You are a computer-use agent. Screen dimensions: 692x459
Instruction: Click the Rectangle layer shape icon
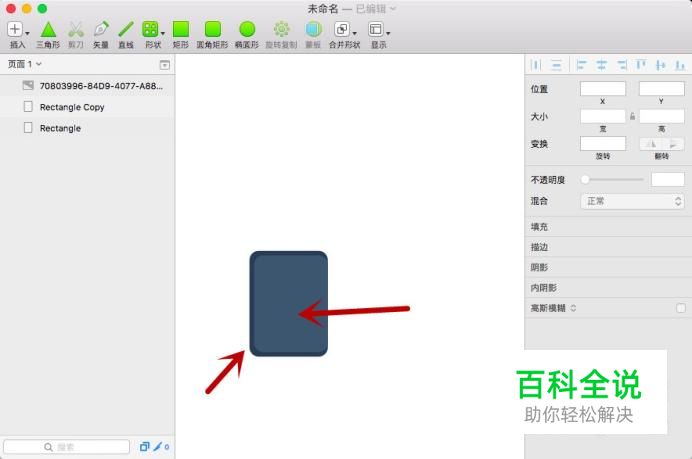tap(28, 128)
